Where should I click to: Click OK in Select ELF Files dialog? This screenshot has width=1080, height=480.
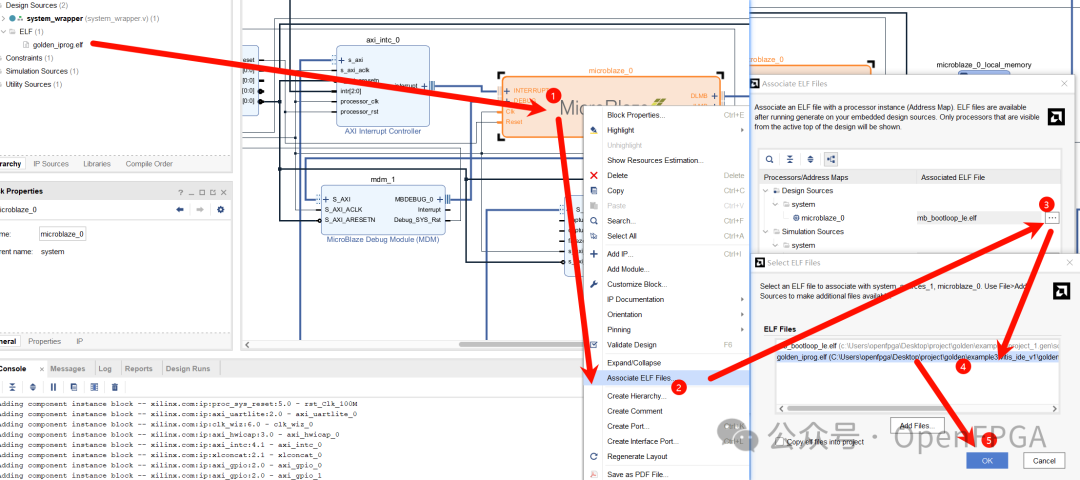987,461
